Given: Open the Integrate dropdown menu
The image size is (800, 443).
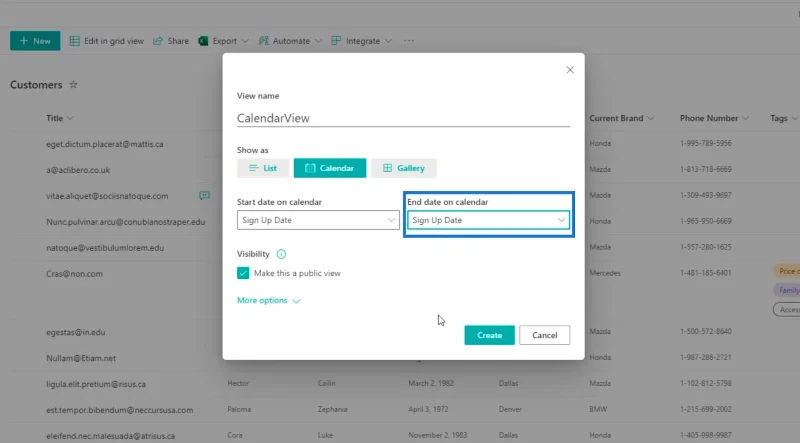Looking at the screenshot, I should (362, 41).
